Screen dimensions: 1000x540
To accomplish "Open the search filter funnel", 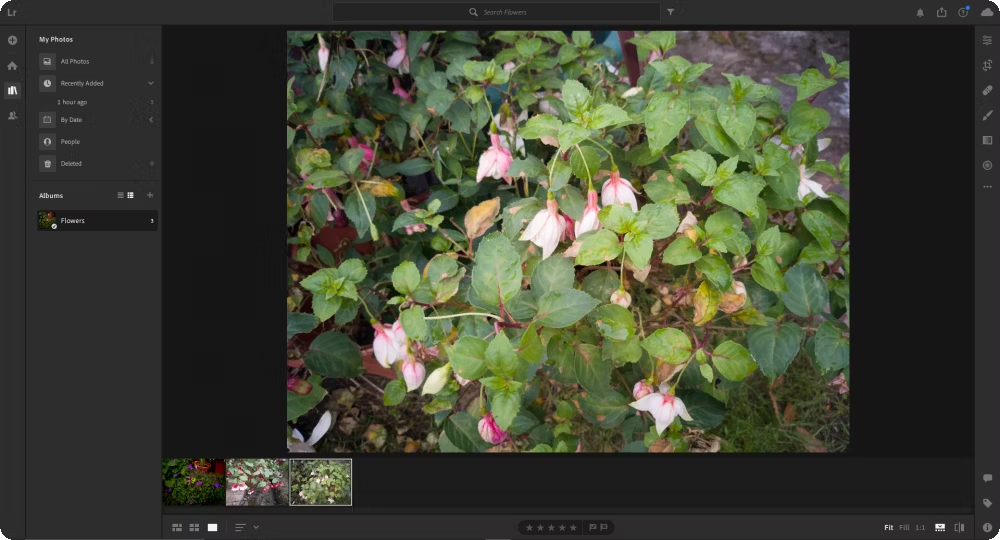I will [x=670, y=12].
